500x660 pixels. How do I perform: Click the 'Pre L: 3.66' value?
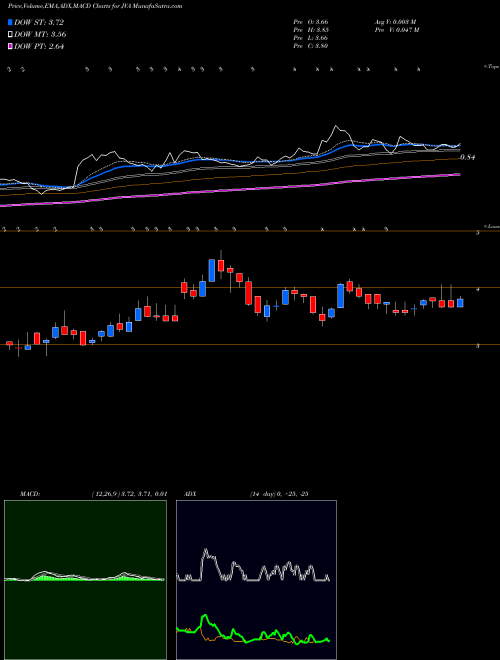[311, 38]
